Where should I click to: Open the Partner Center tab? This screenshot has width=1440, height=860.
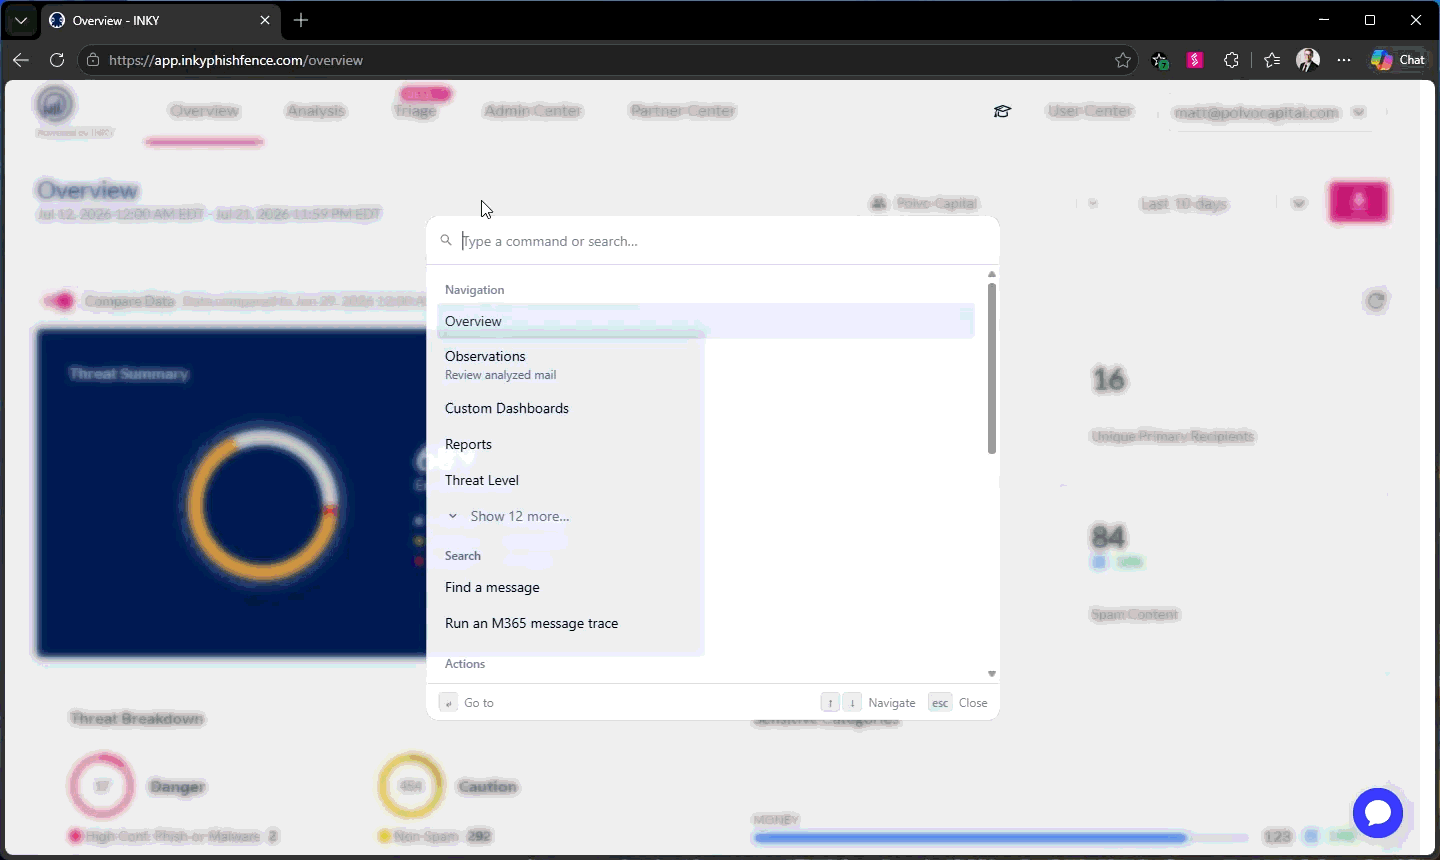click(683, 111)
